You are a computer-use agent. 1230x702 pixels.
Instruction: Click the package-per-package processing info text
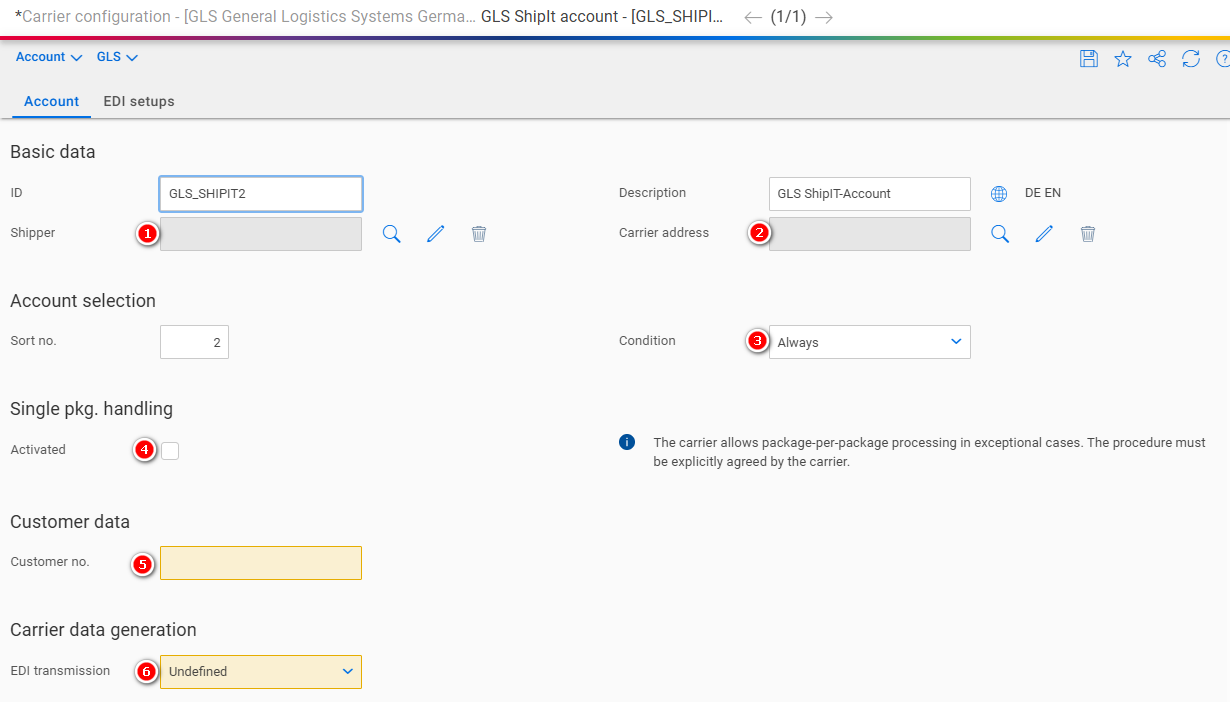pos(929,452)
